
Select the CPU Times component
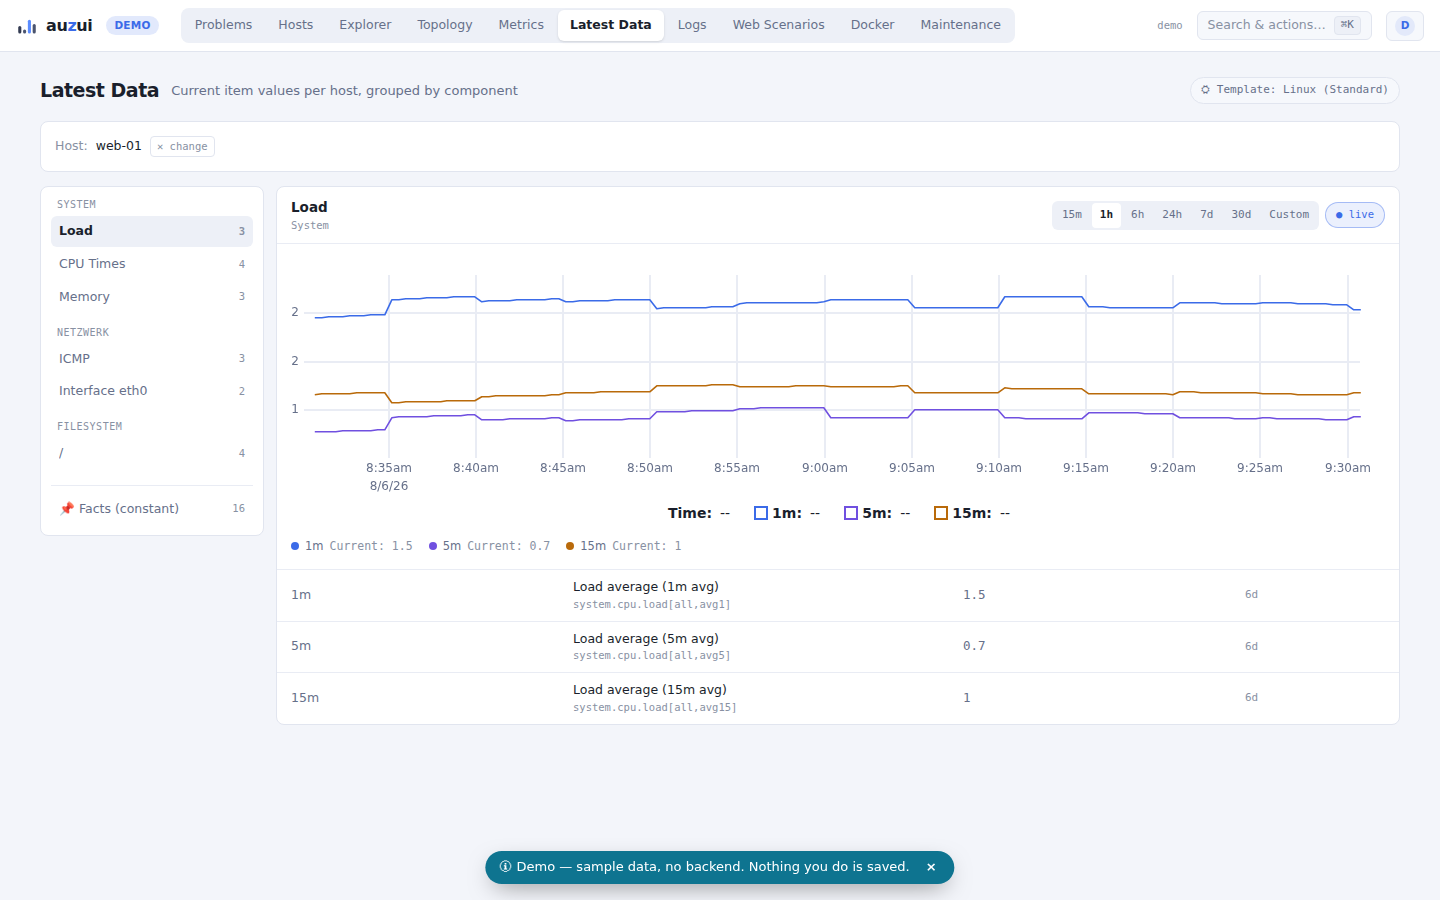point(152,264)
